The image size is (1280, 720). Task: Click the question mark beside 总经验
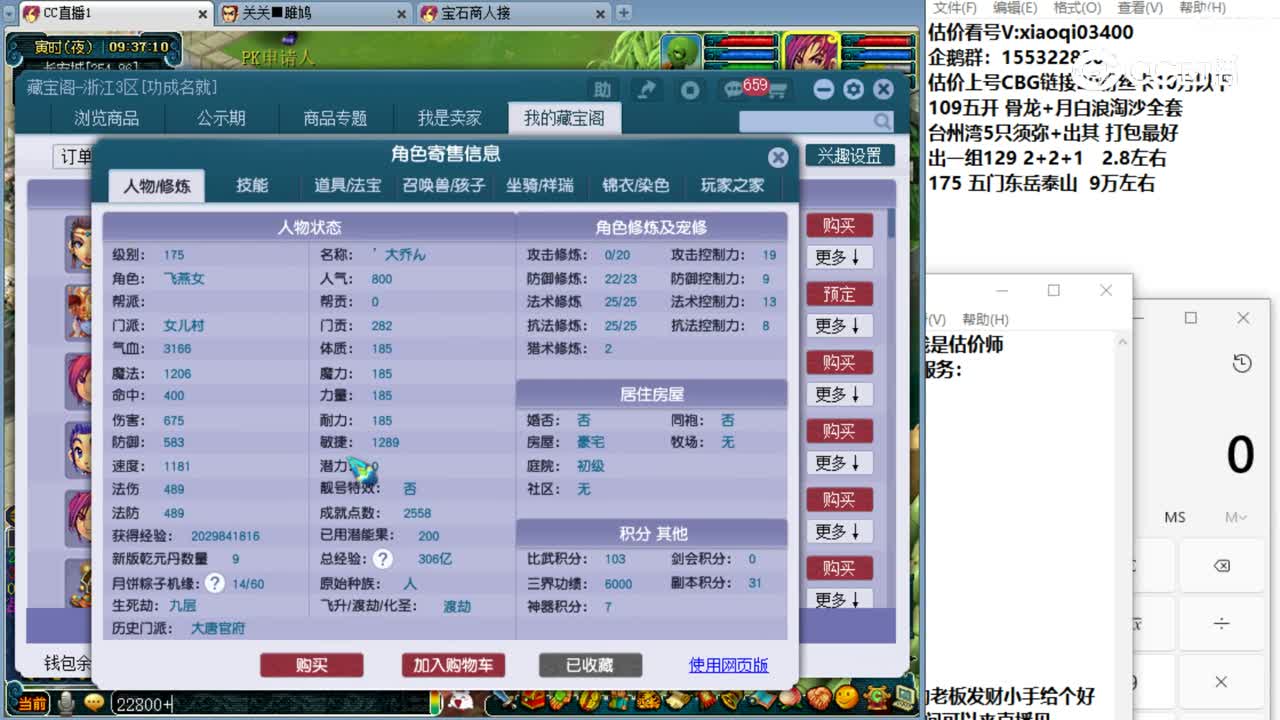(383, 560)
